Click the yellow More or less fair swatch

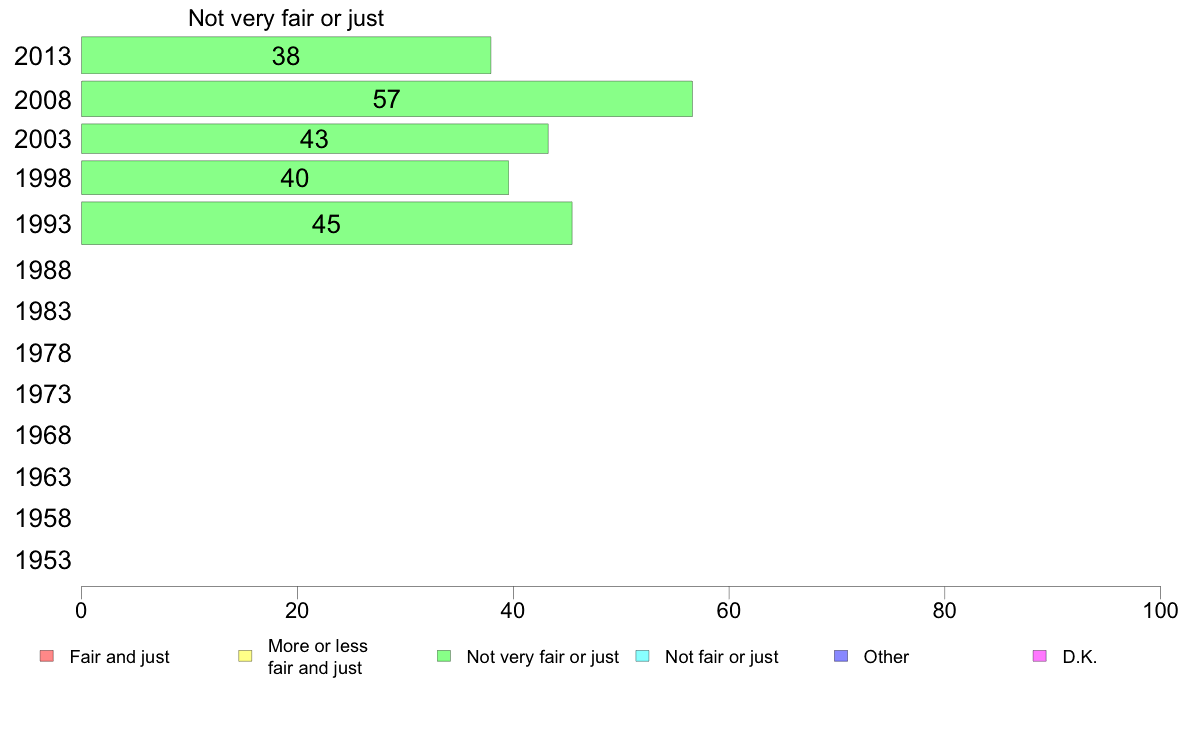[245, 656]
